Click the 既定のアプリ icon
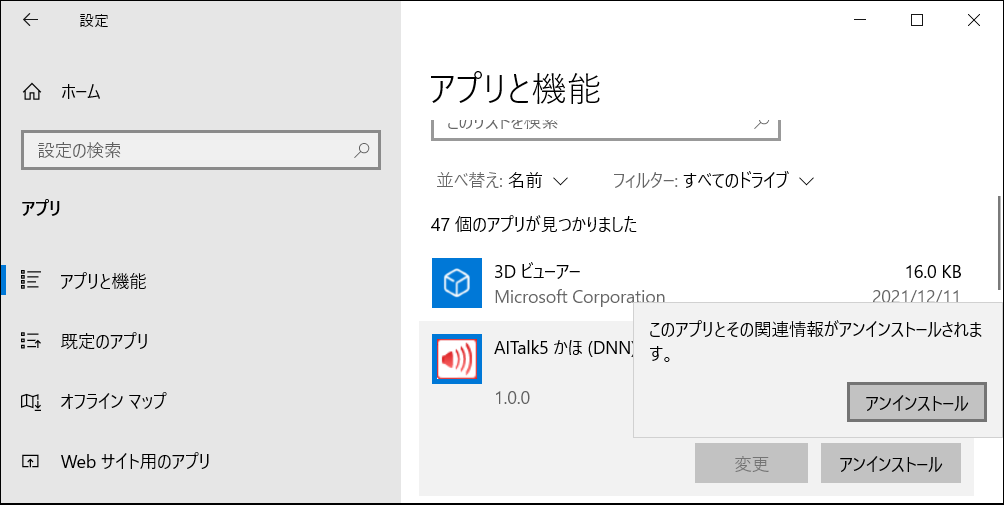Image resolution: width=1004 pixels, height=505 pixels. tap(31, 341)
